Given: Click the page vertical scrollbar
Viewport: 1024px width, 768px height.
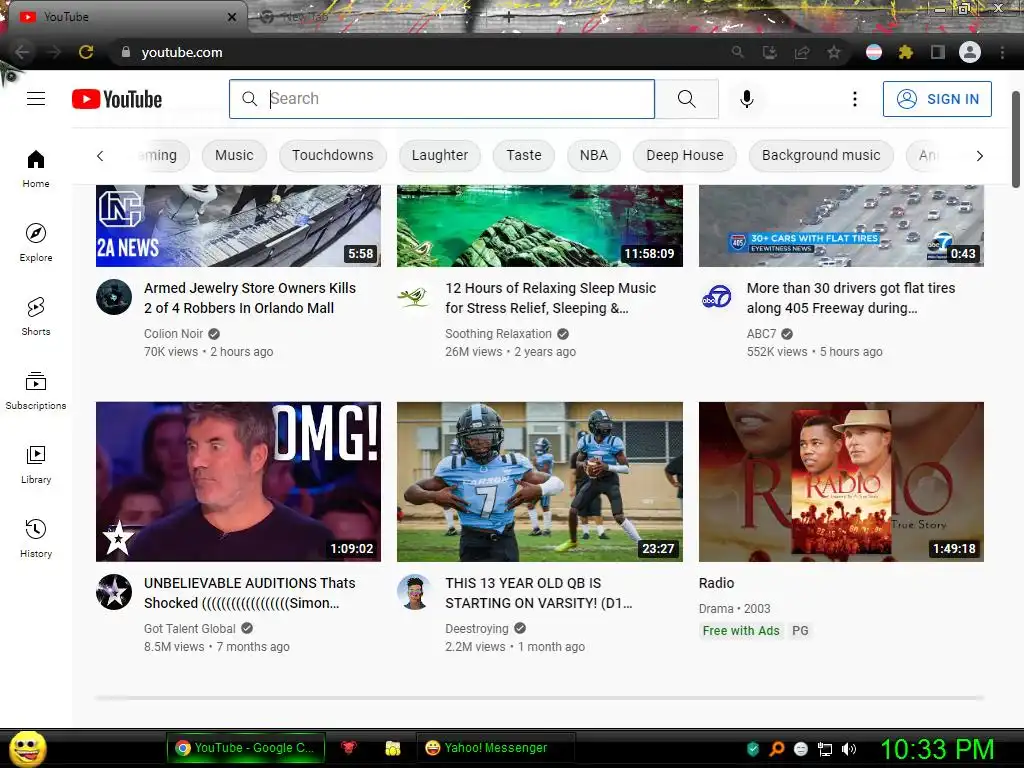Looking at the screenshot, I should click(x=1016, y=140).
